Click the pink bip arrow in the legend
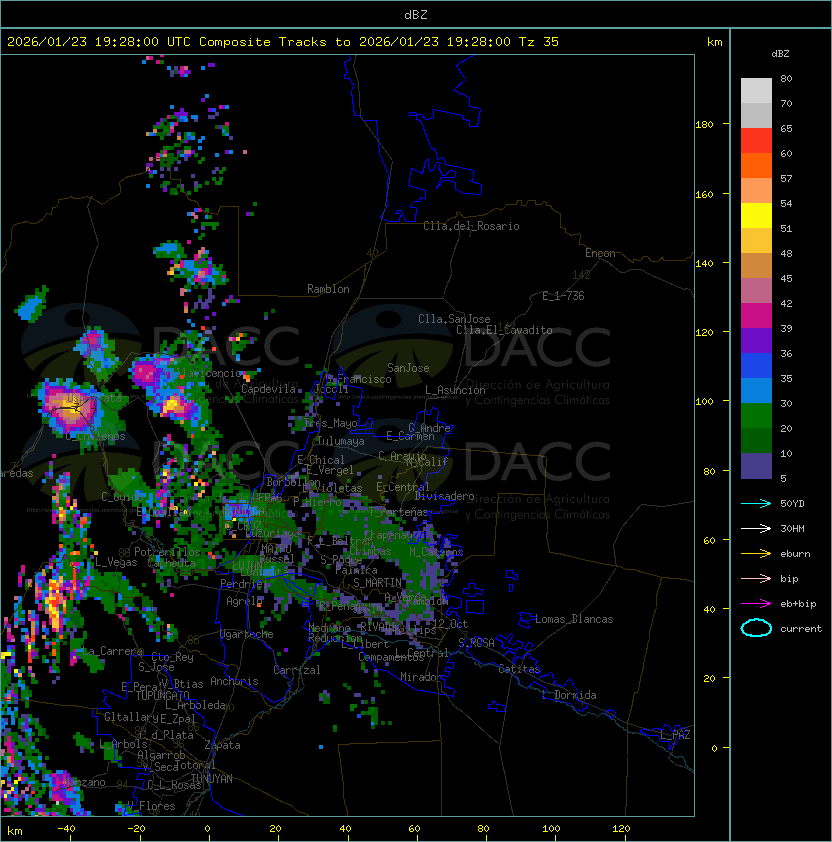 pos(756,579)
